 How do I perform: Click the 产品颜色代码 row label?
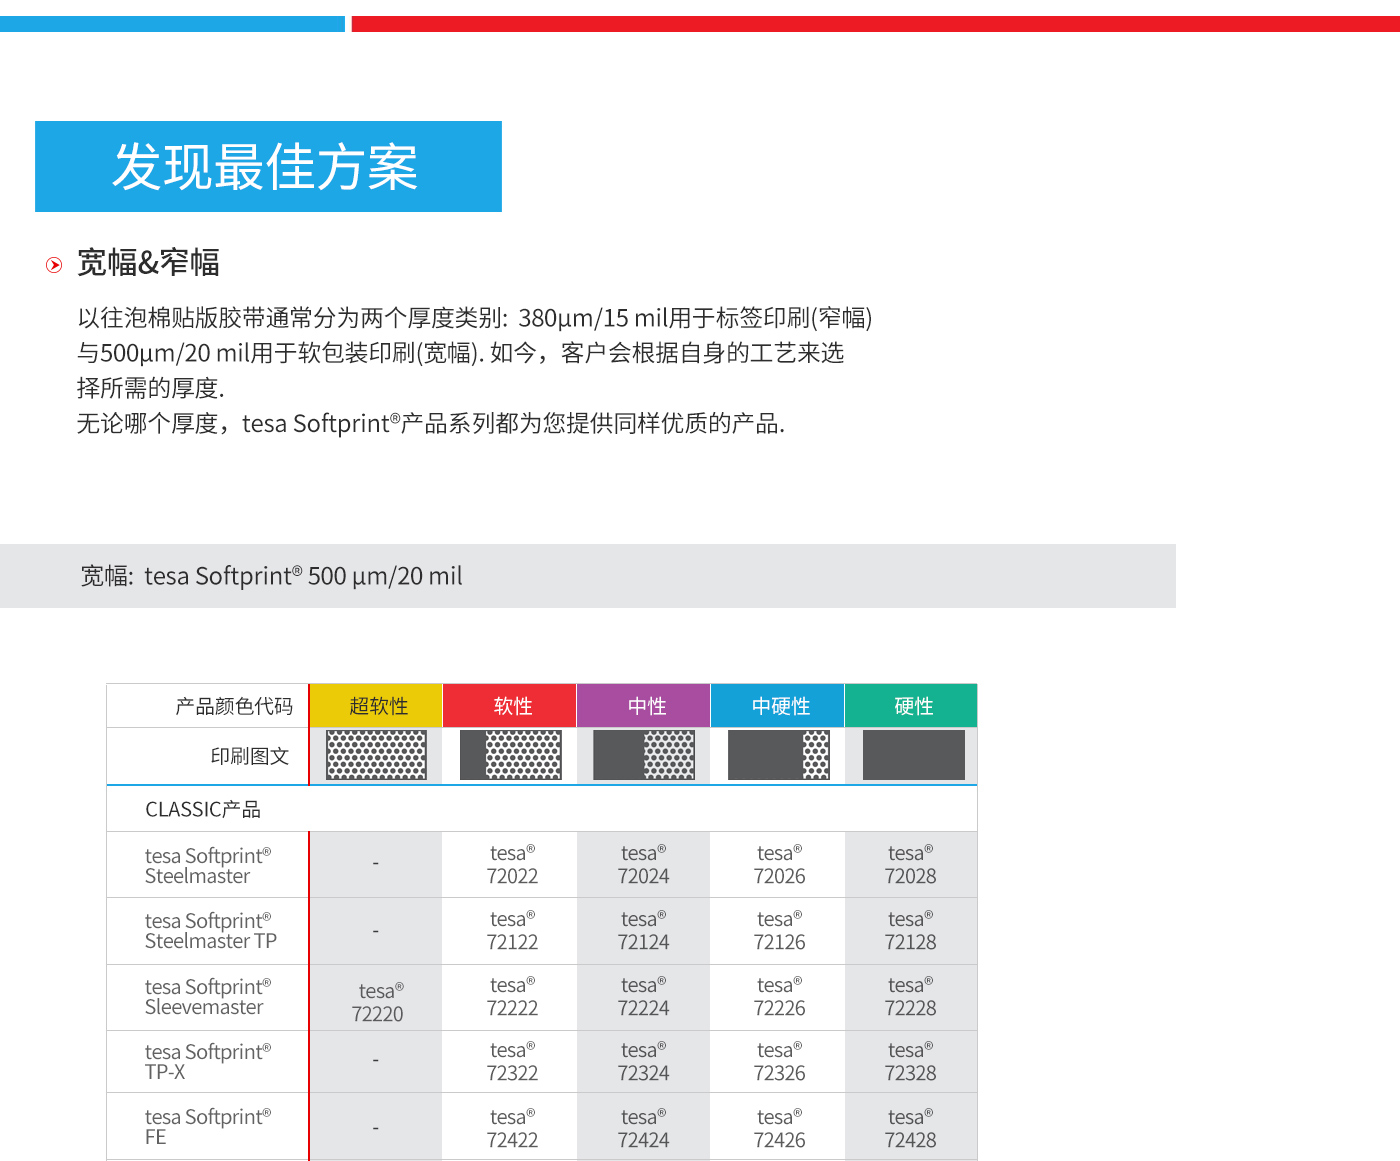(x=234, y=707)
